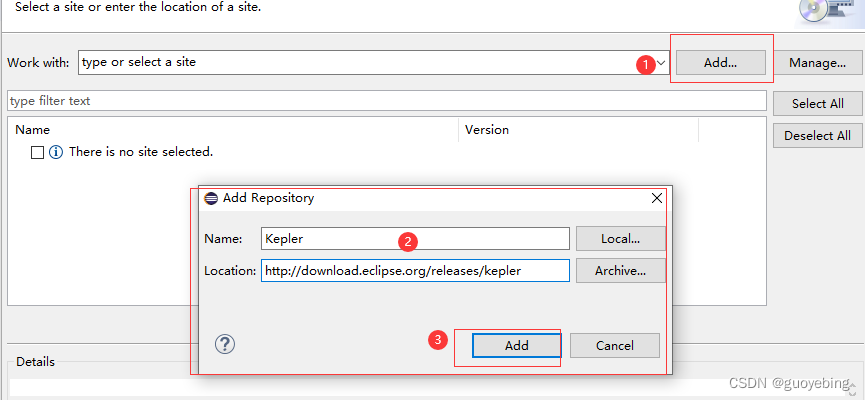Click the Eclipse icon in Add Repository title

tap(211, 198)
